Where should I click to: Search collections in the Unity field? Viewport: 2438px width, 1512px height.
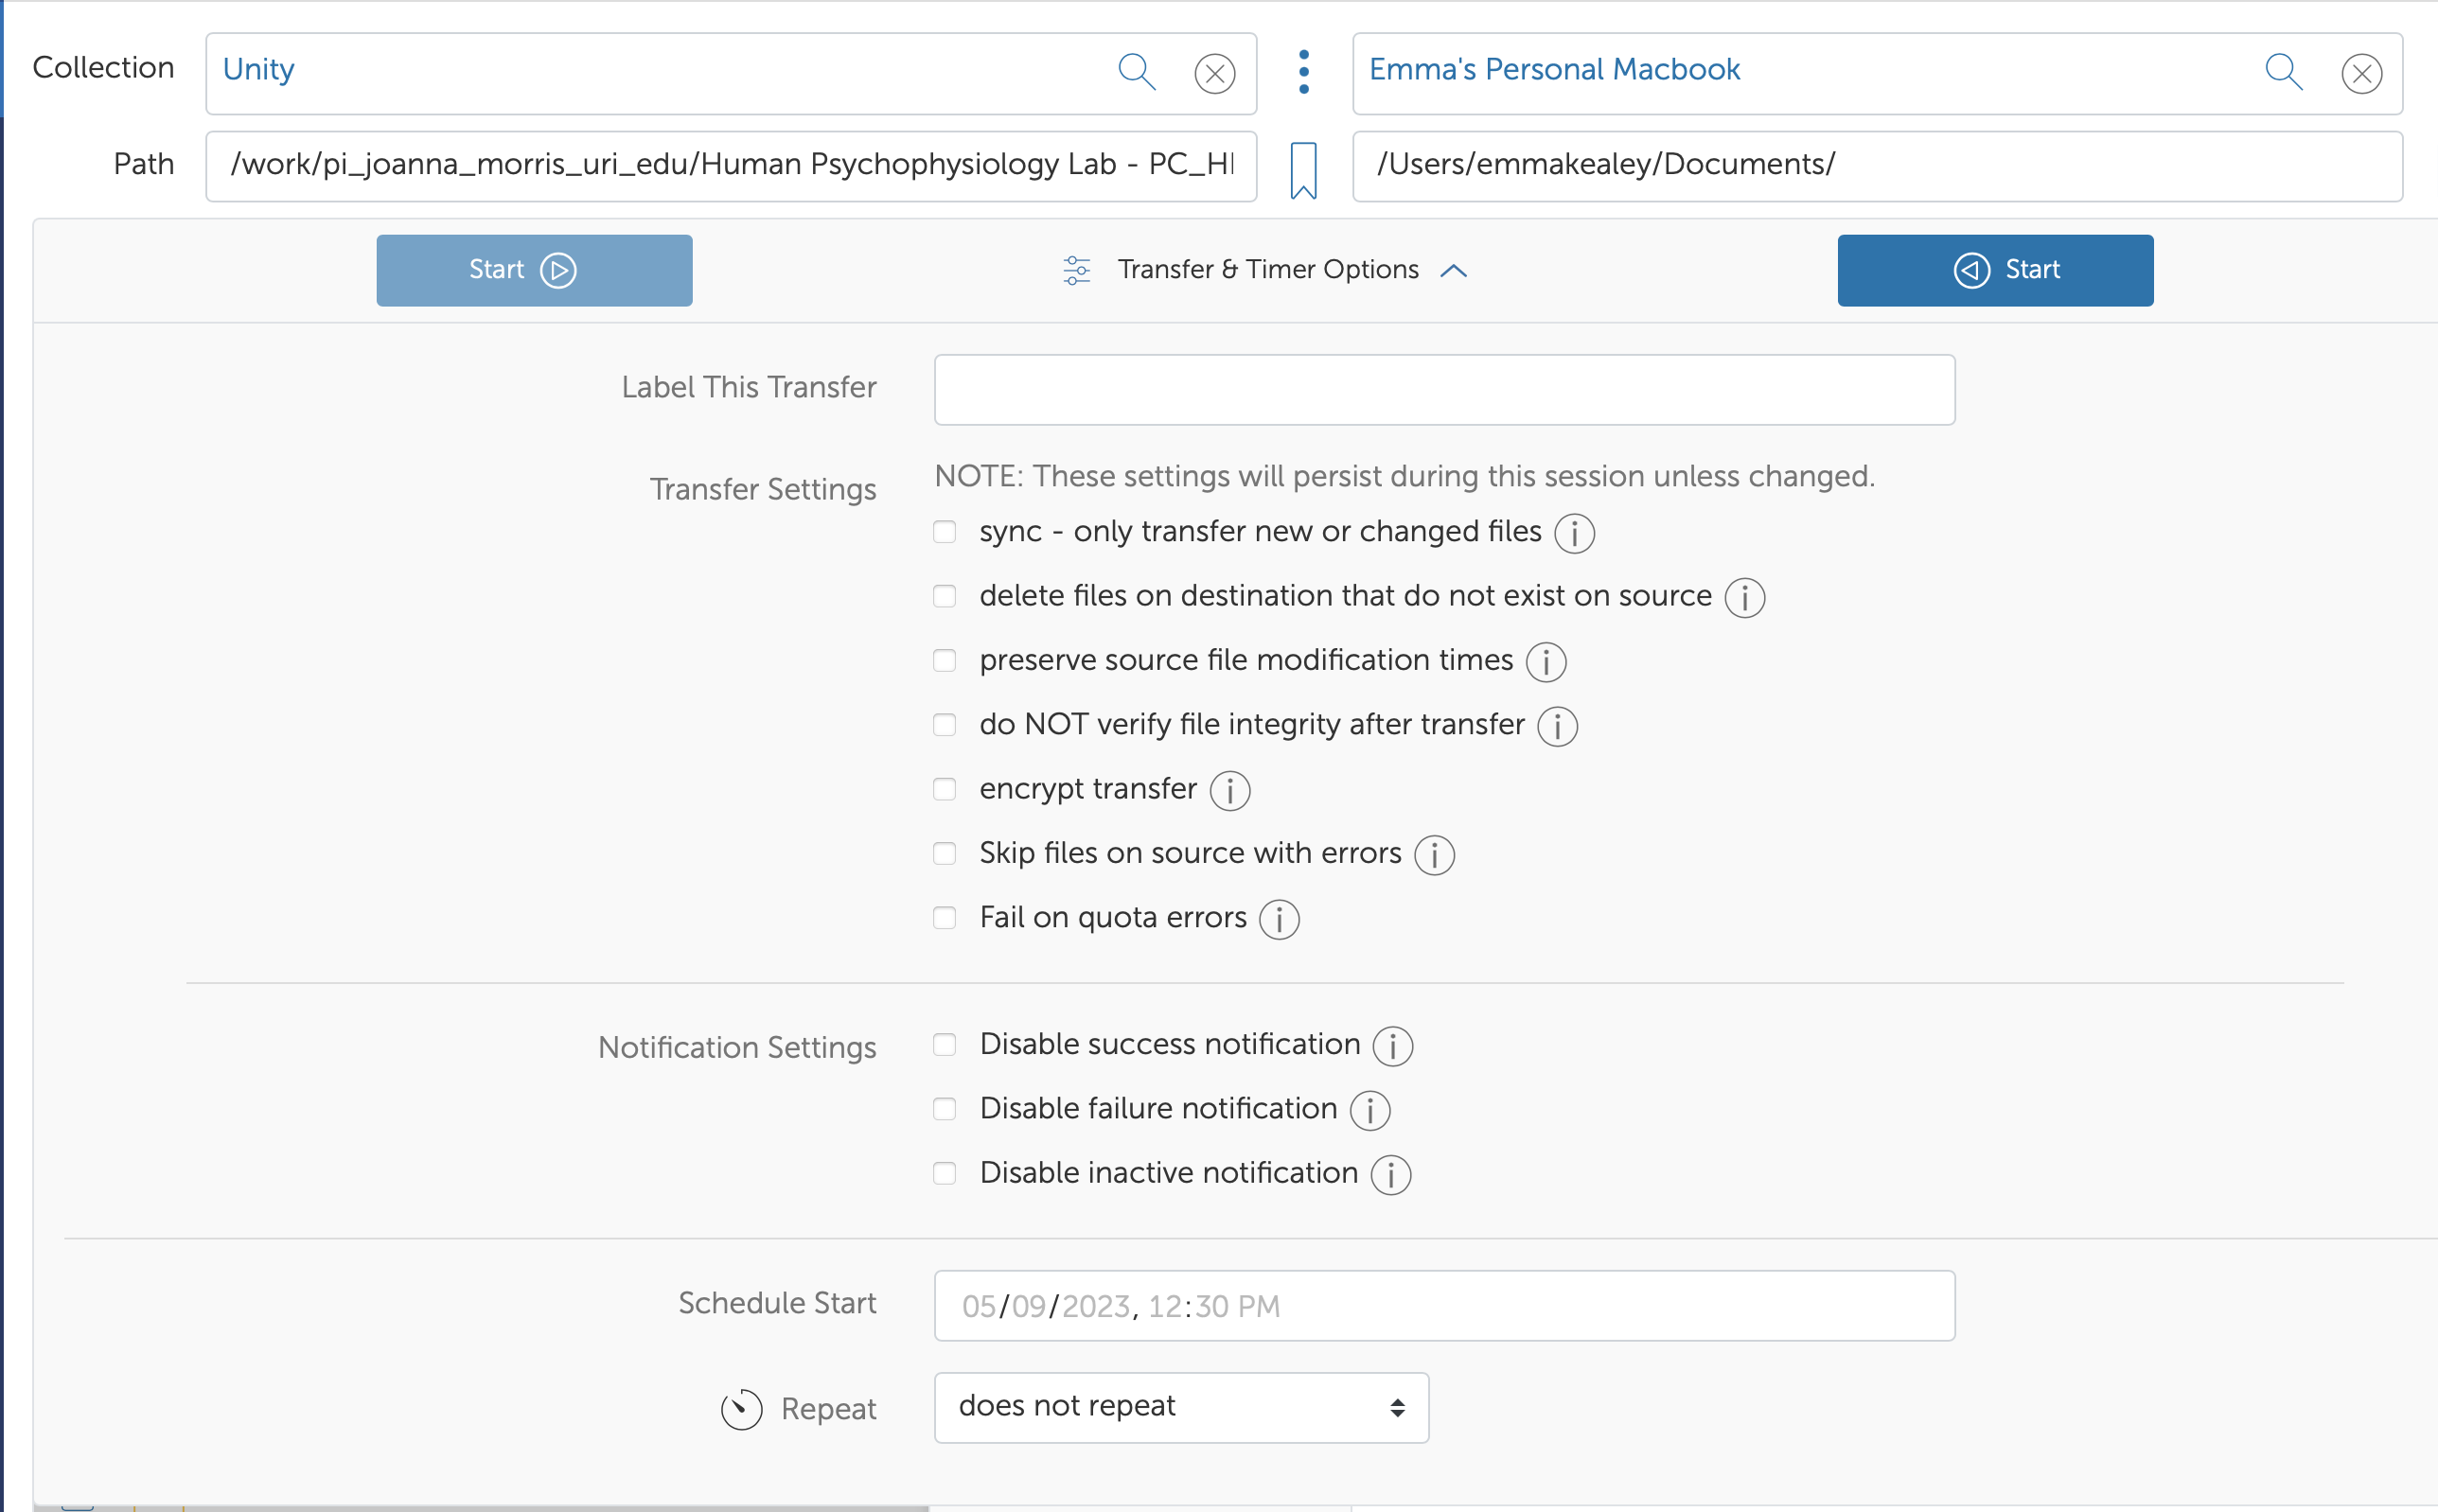pyautogui.click(x=1136, y=72)
